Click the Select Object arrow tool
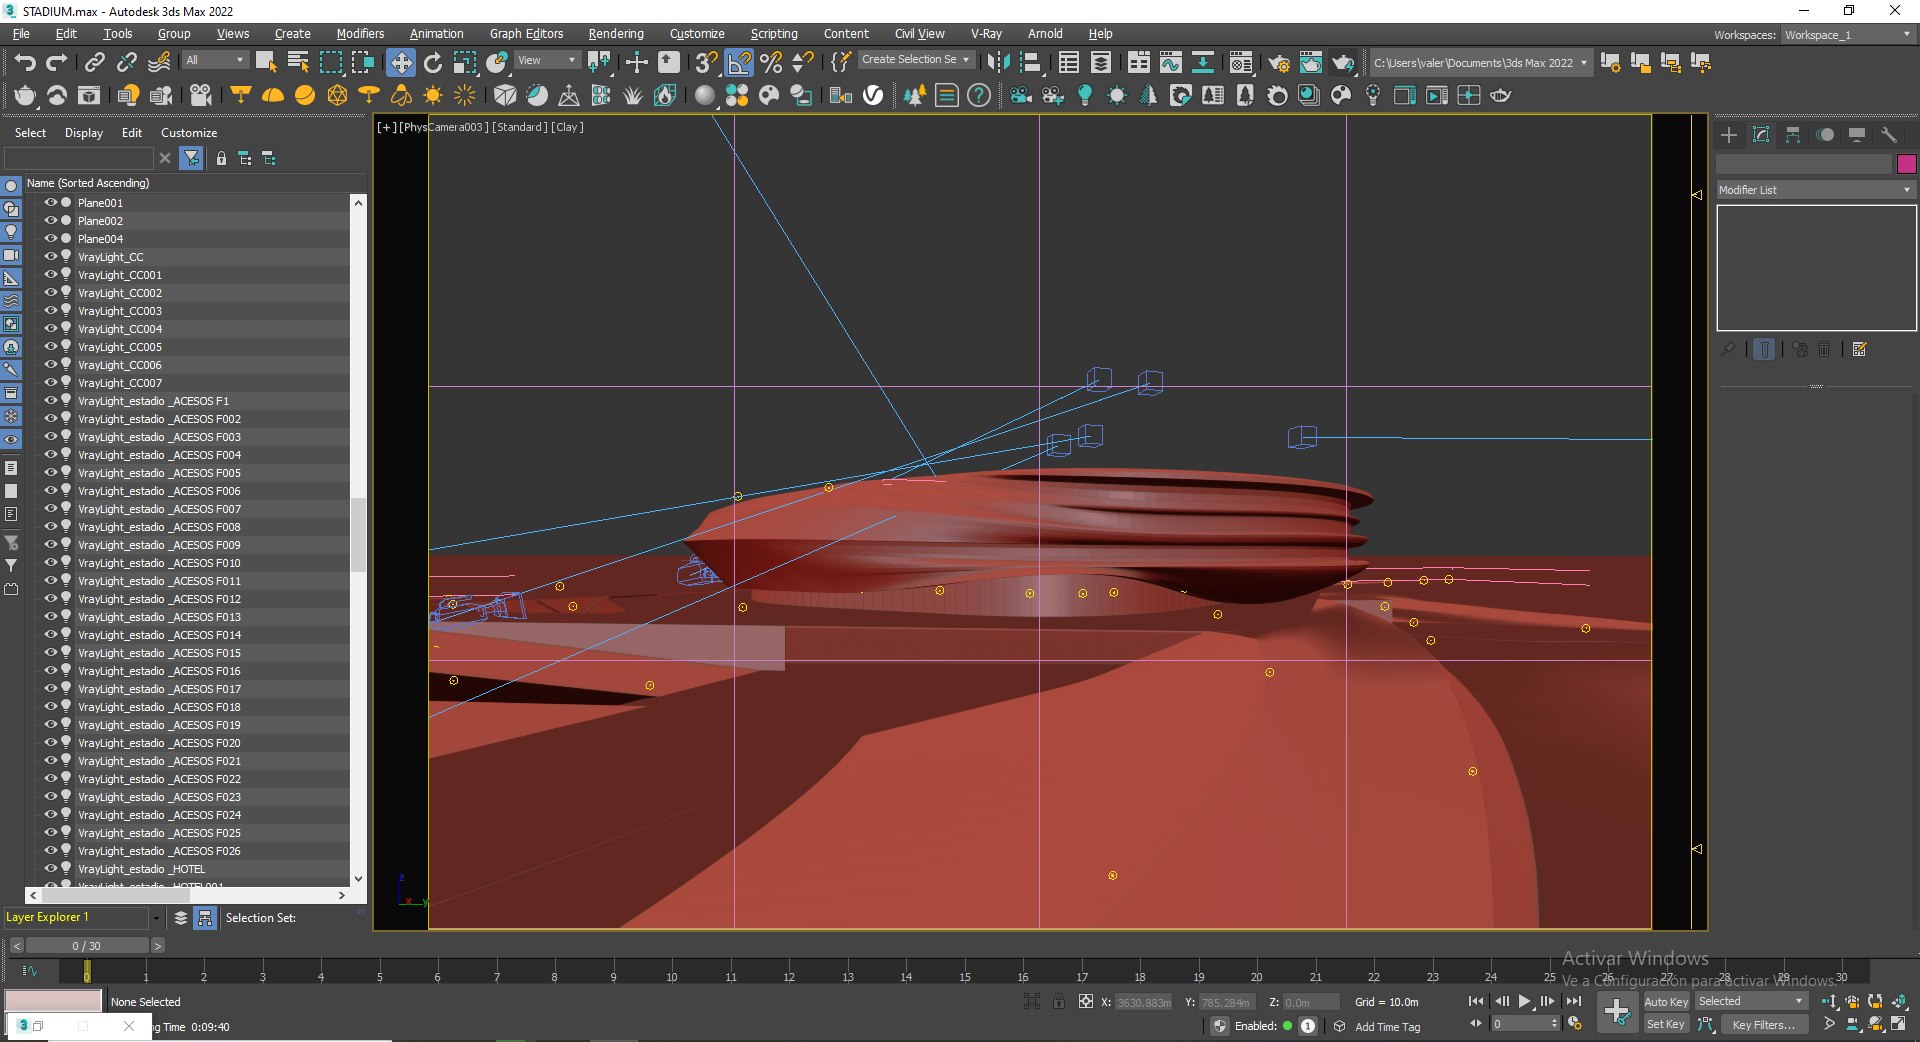 (266, 63)
